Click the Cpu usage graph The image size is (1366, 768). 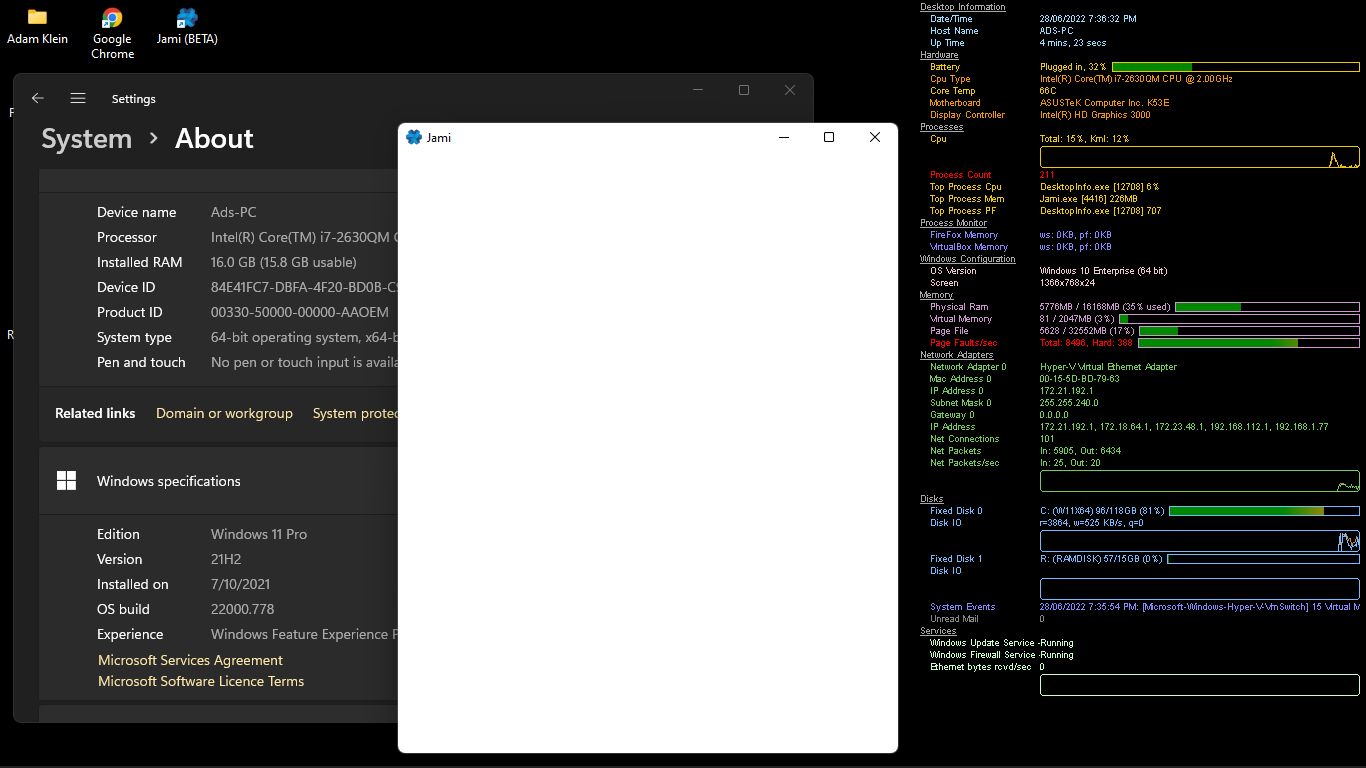[1200, 157]
